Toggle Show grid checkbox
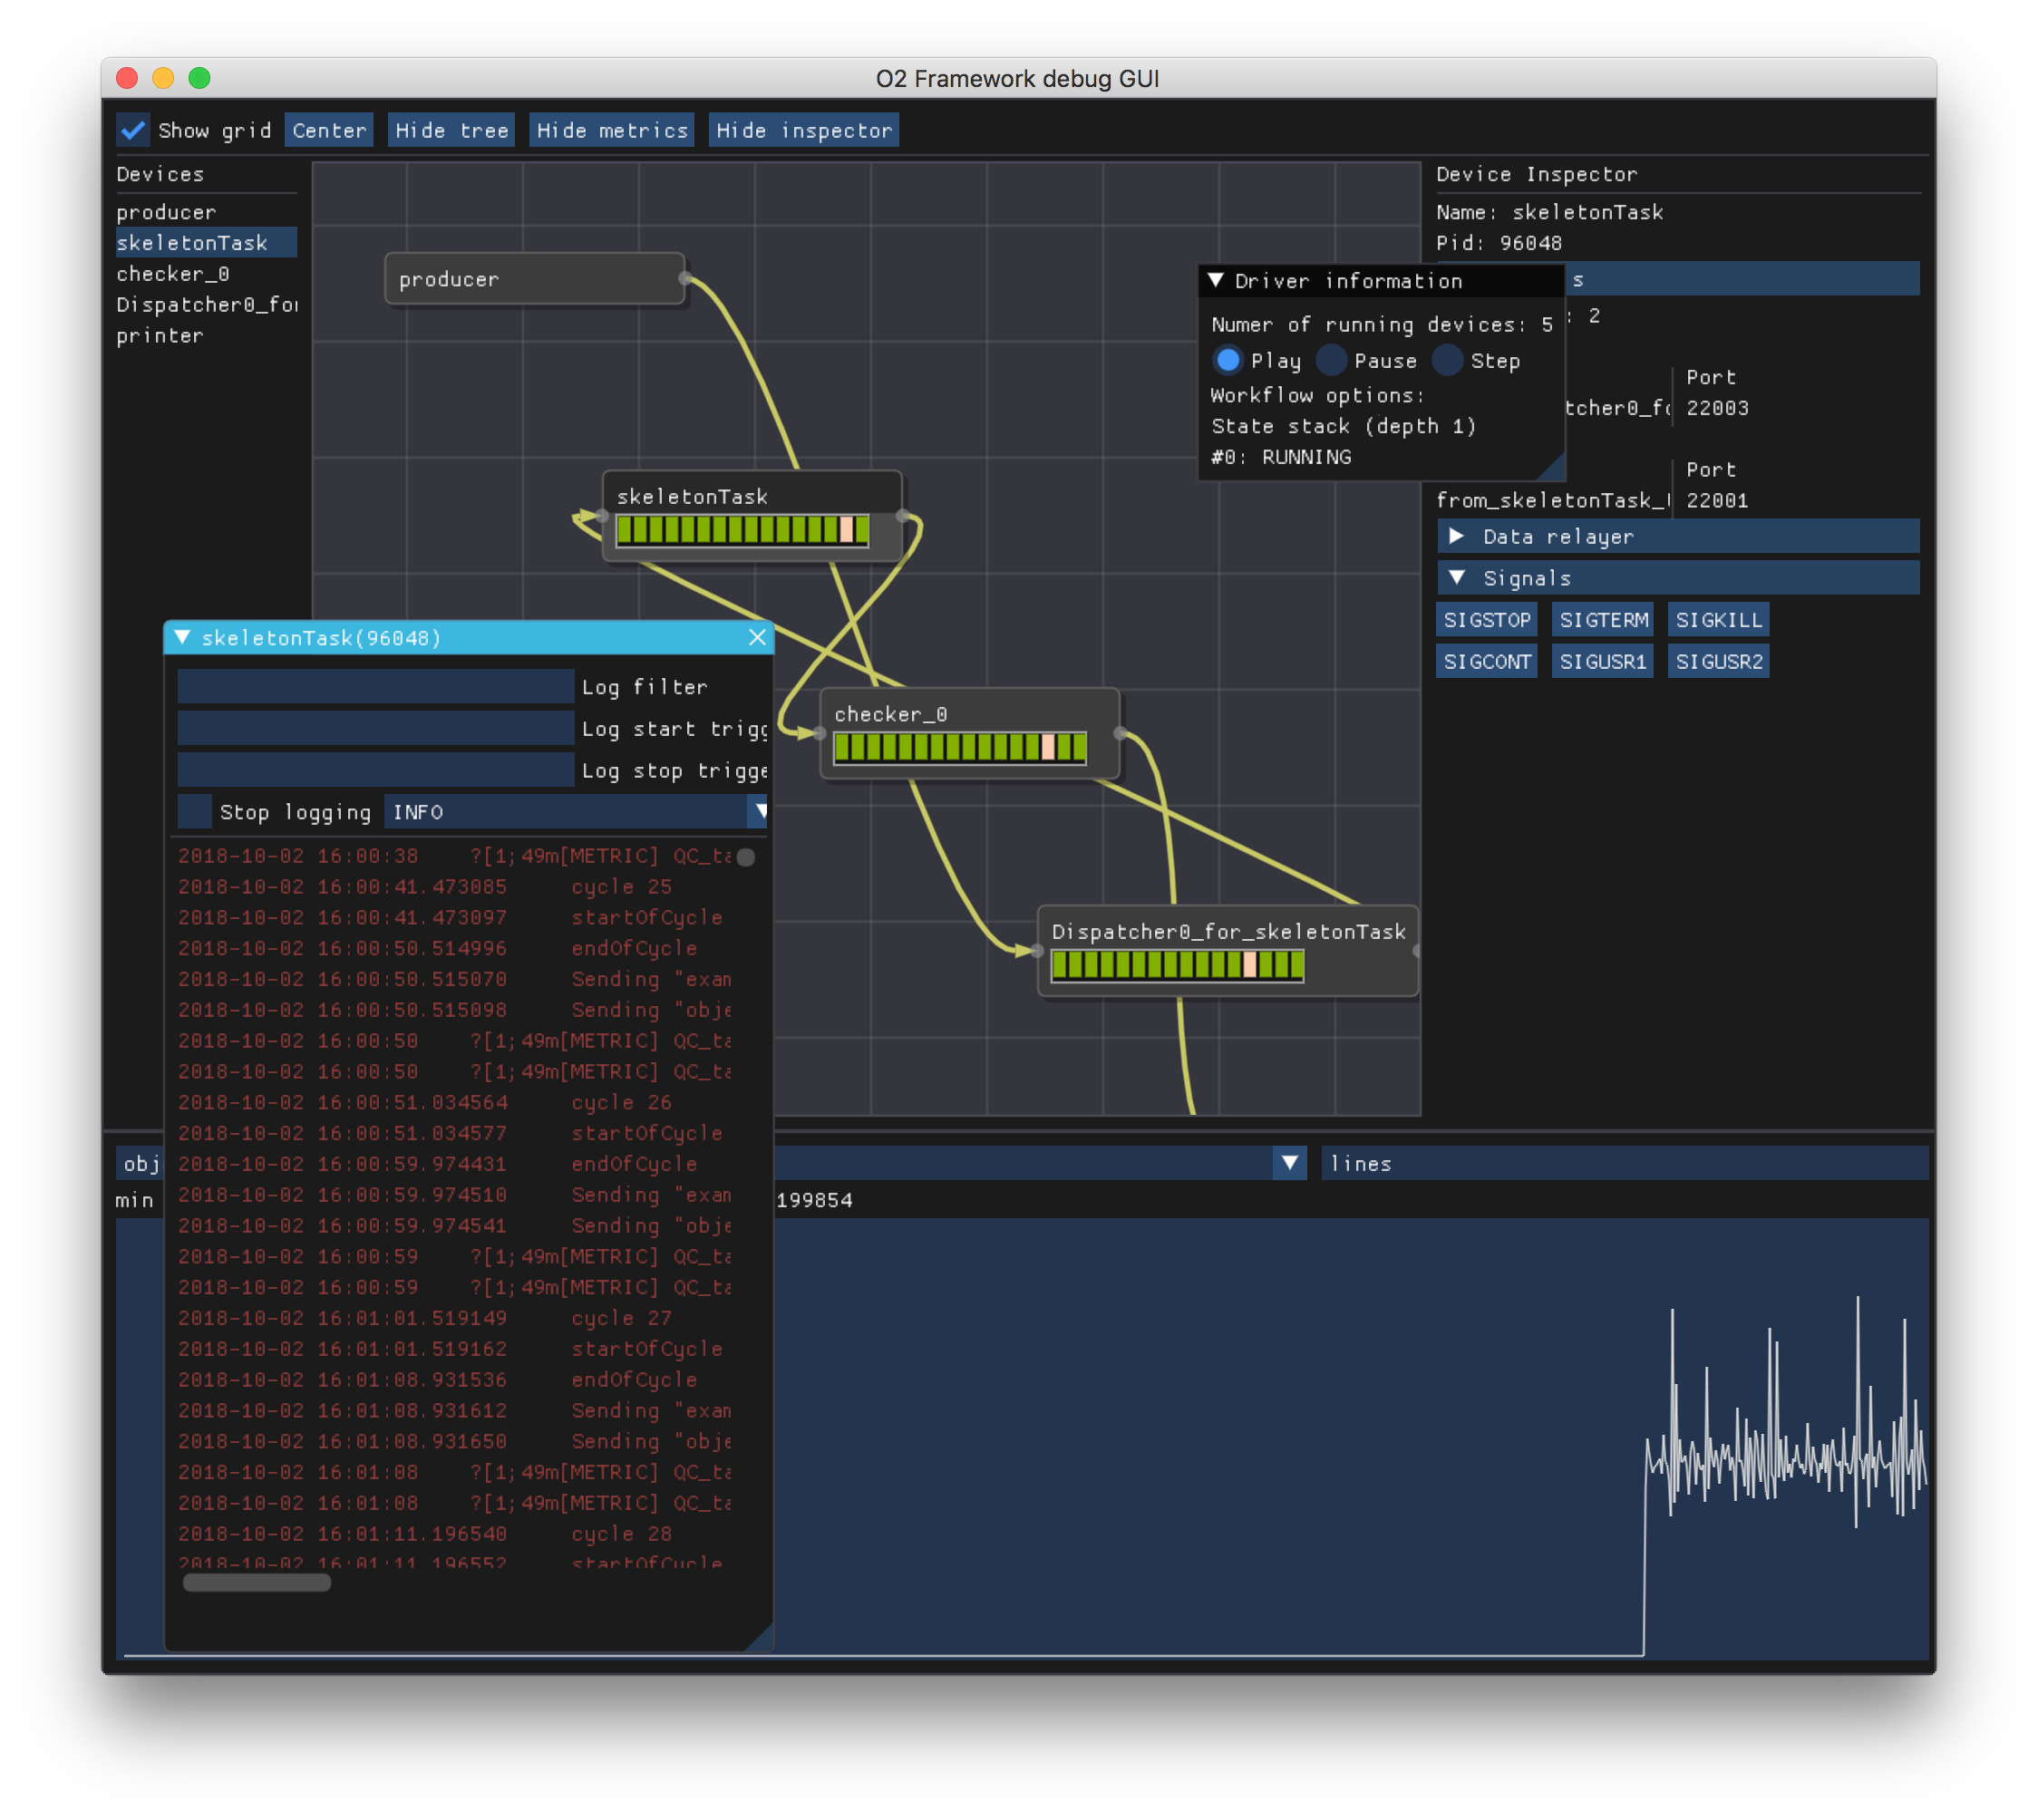The image size is (2038, 1820). (133, 130)
